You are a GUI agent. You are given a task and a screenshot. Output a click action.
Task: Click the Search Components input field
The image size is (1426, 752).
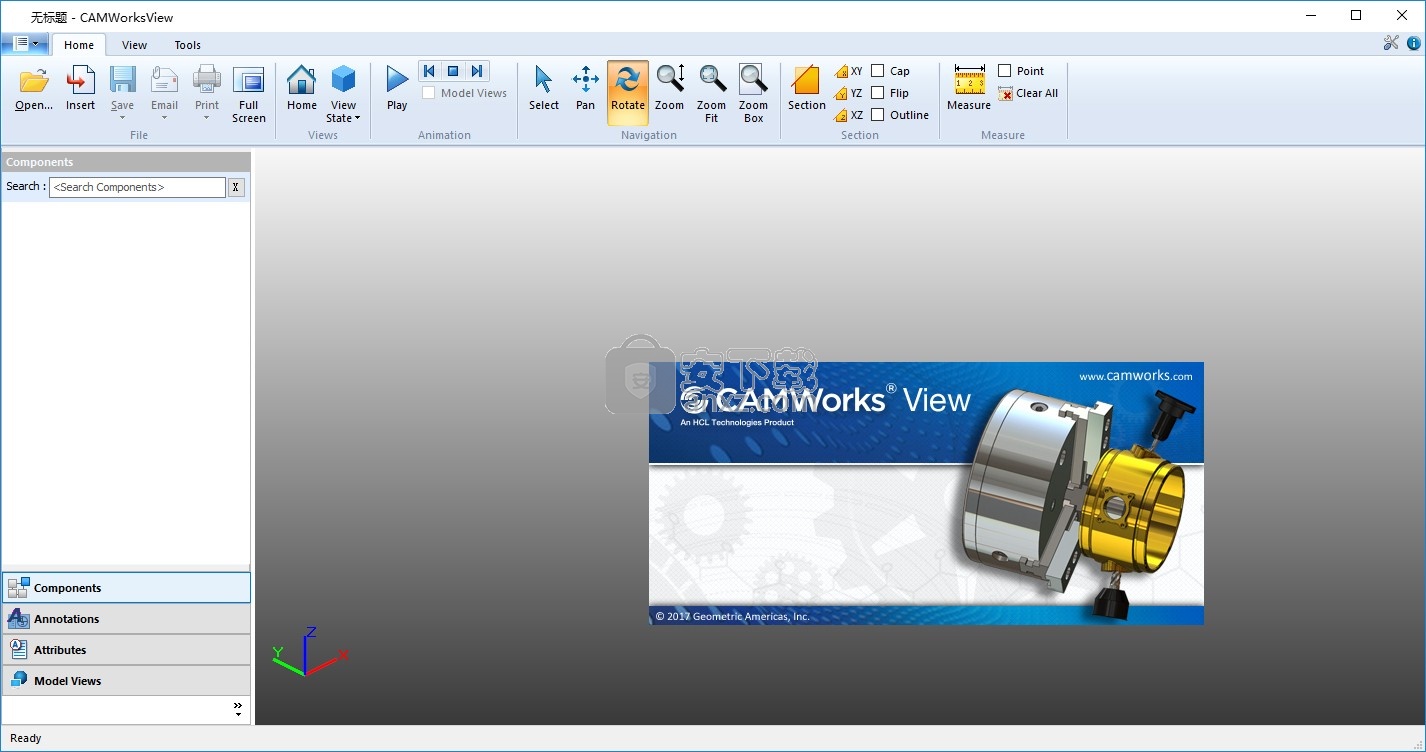(138, 187)
